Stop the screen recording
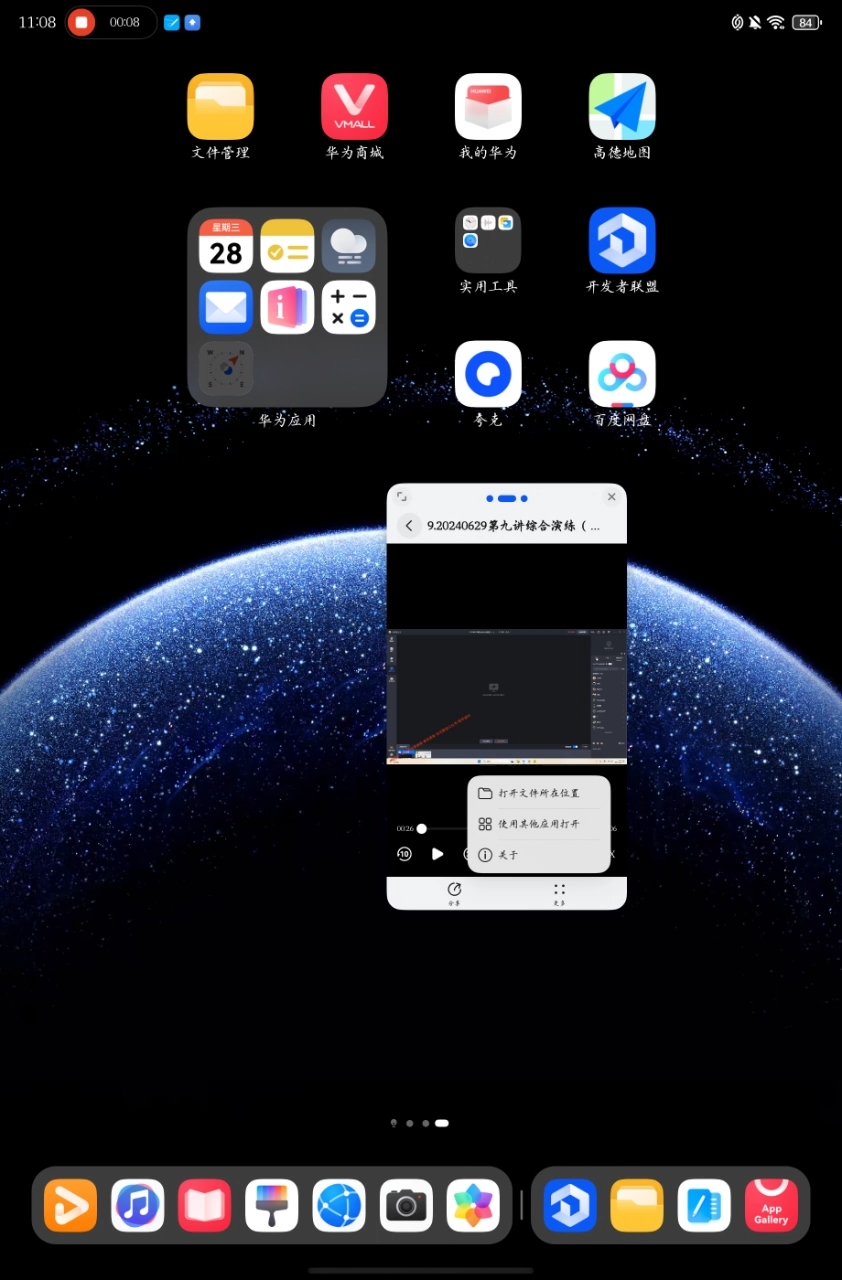 coord(82,22)
